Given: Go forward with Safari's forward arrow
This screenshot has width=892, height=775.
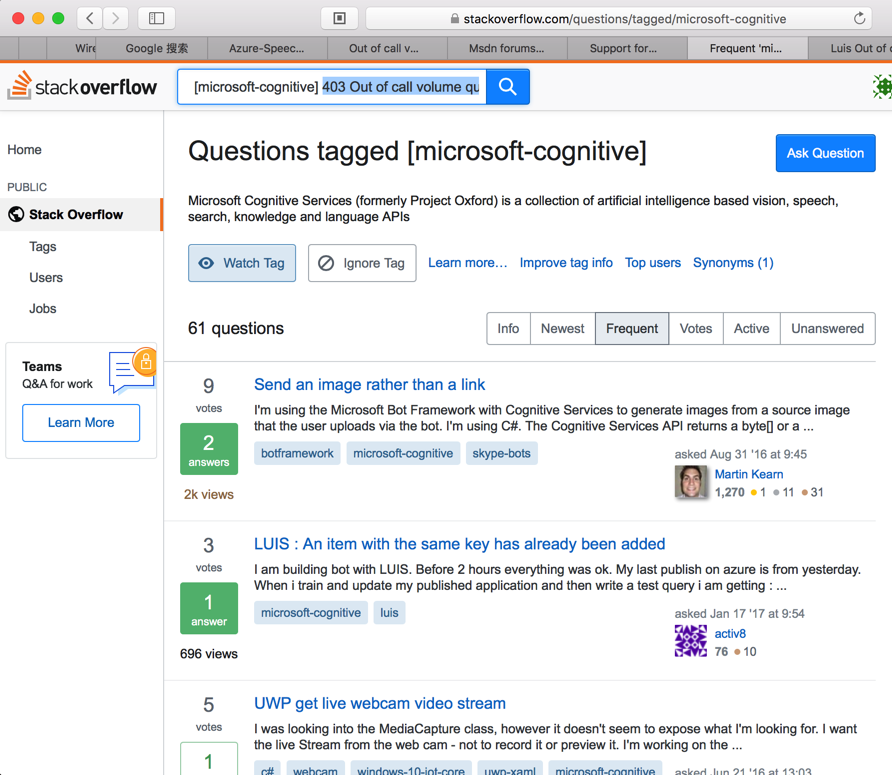Looking at the screenshot, I should (116, 18).
